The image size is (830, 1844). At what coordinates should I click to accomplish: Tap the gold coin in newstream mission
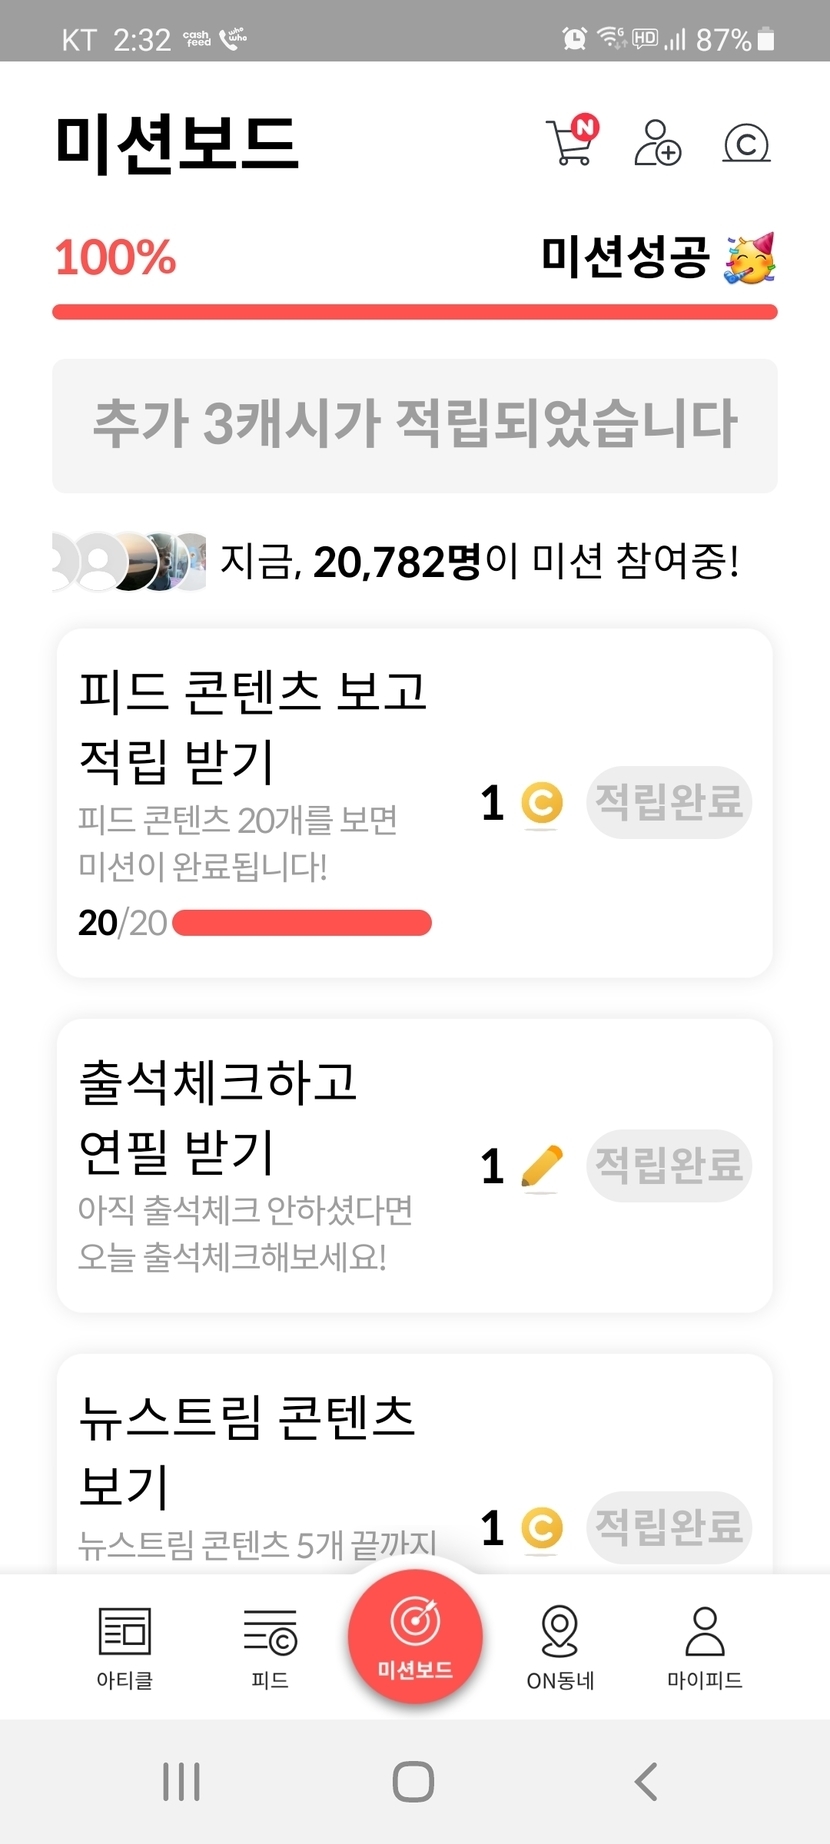(x=542, y=1528)
